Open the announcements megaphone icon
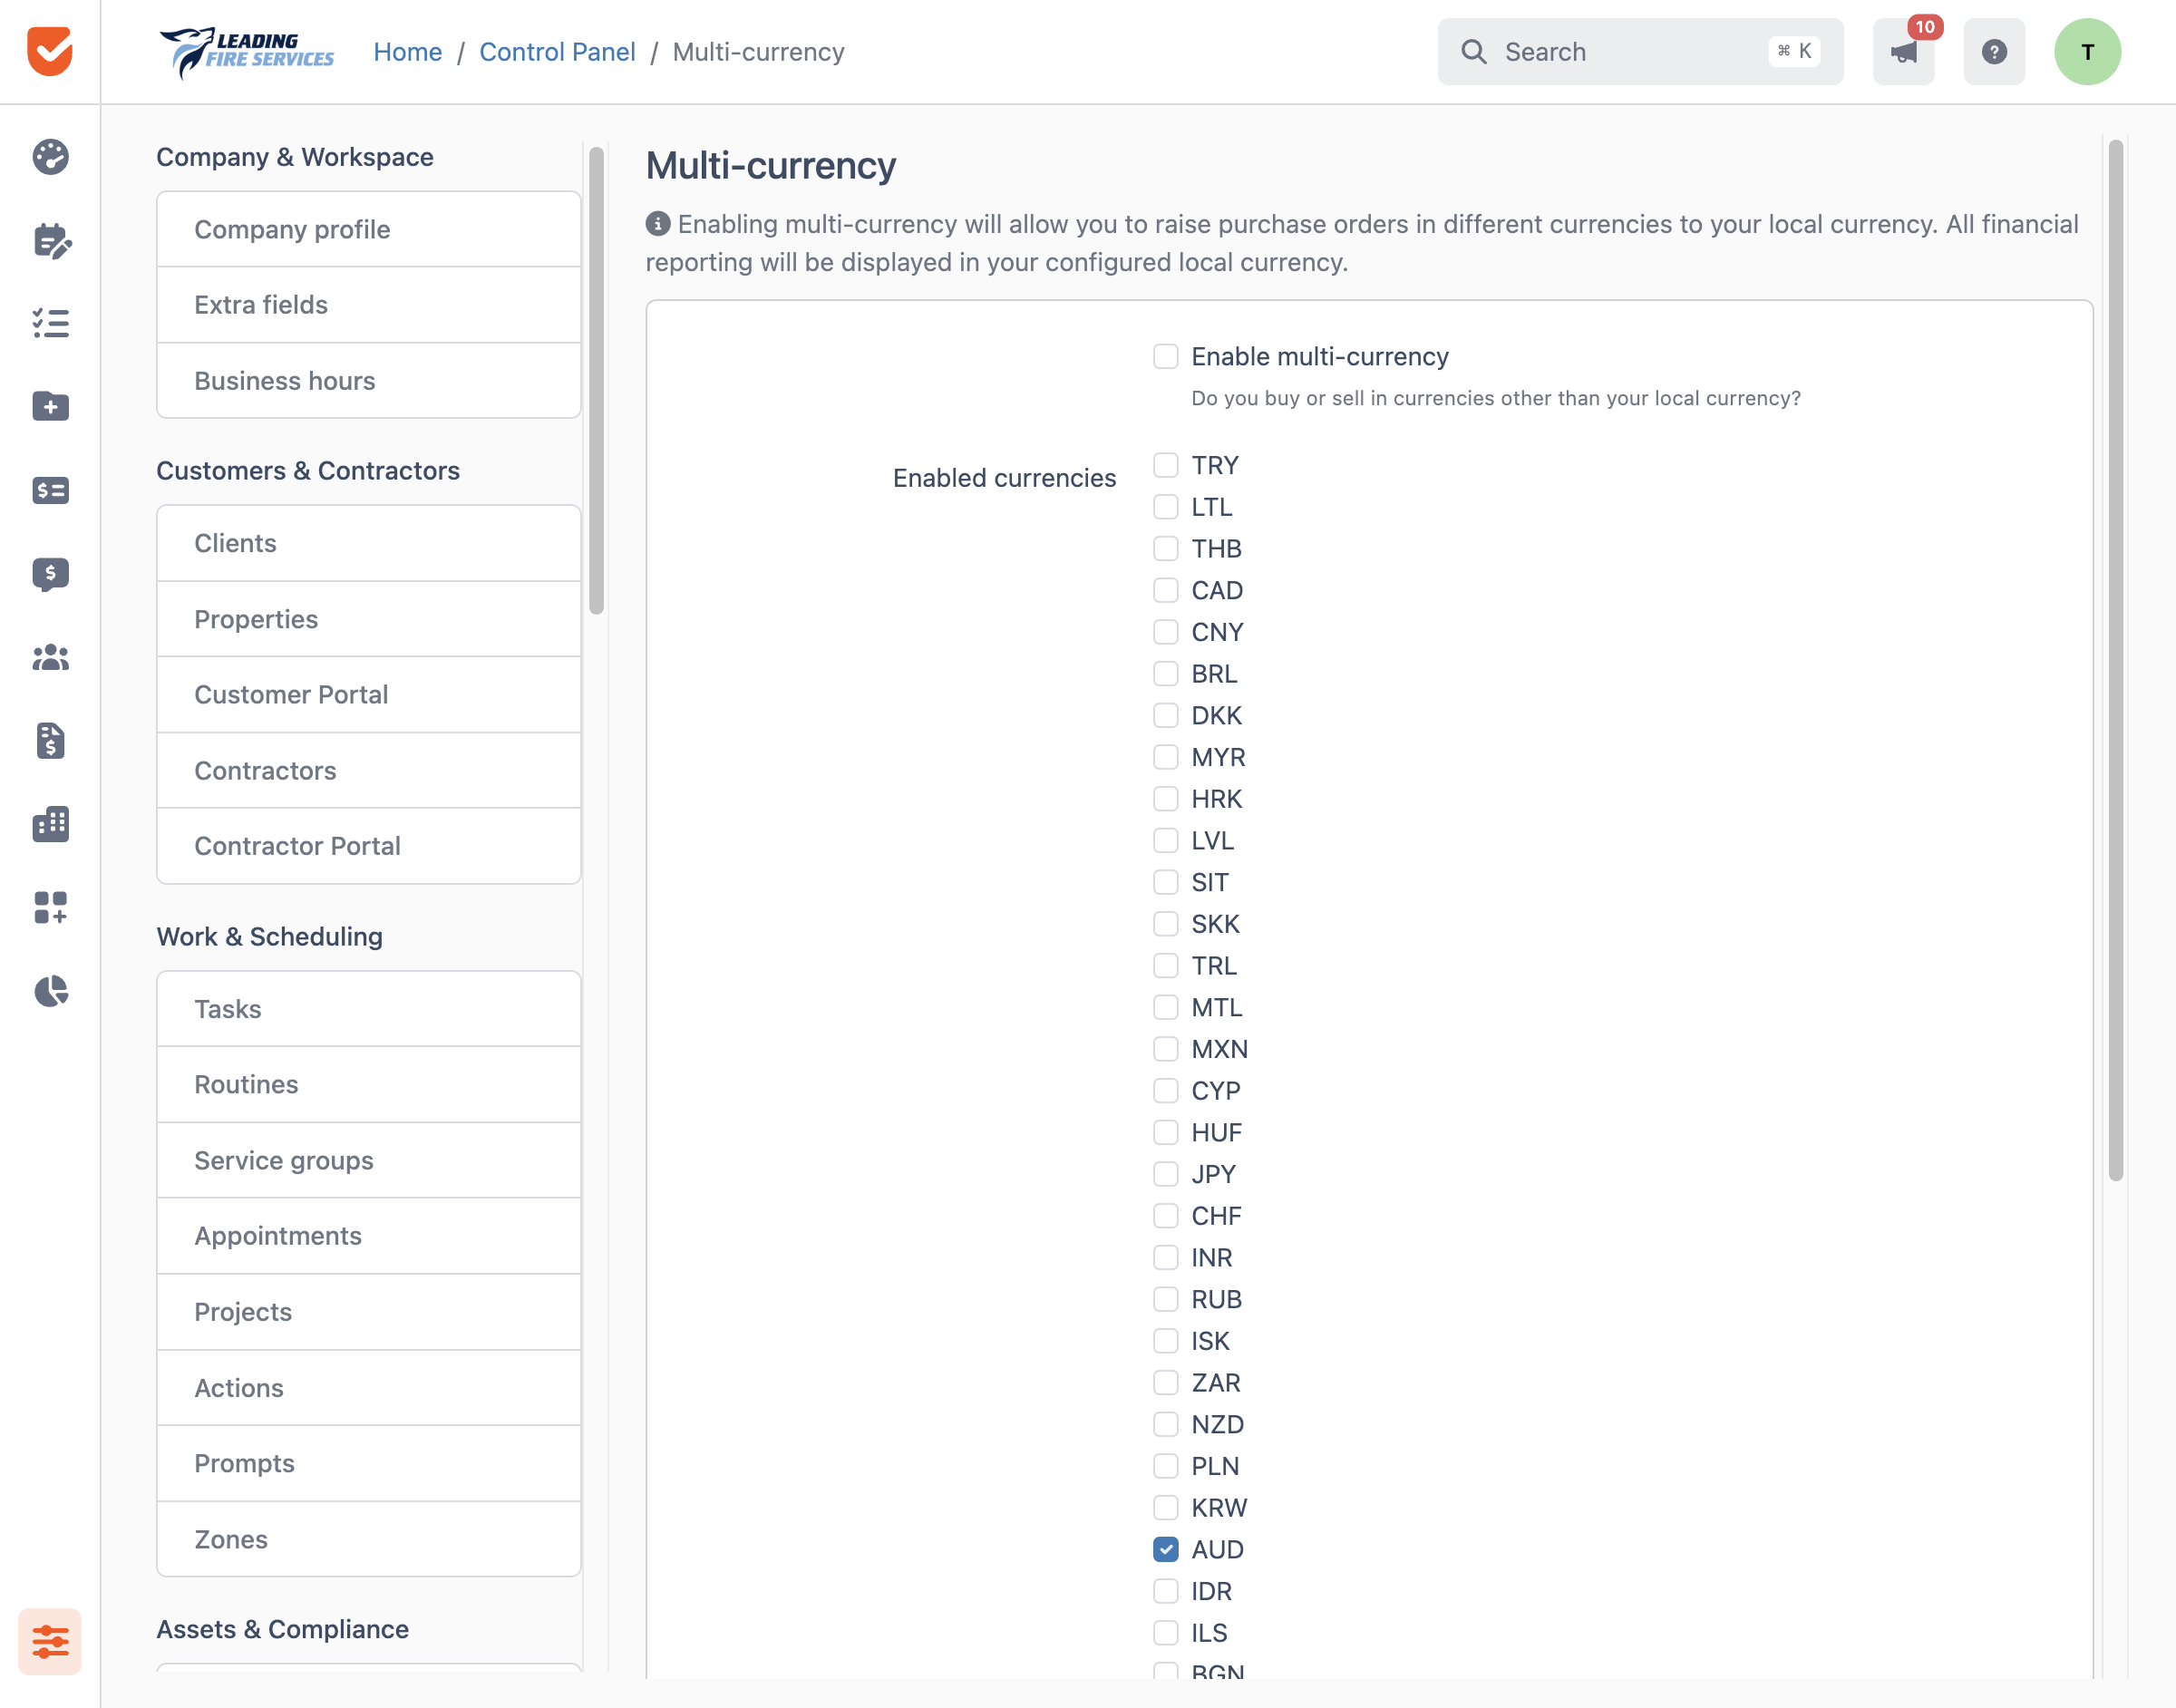 coord(1903,52)
